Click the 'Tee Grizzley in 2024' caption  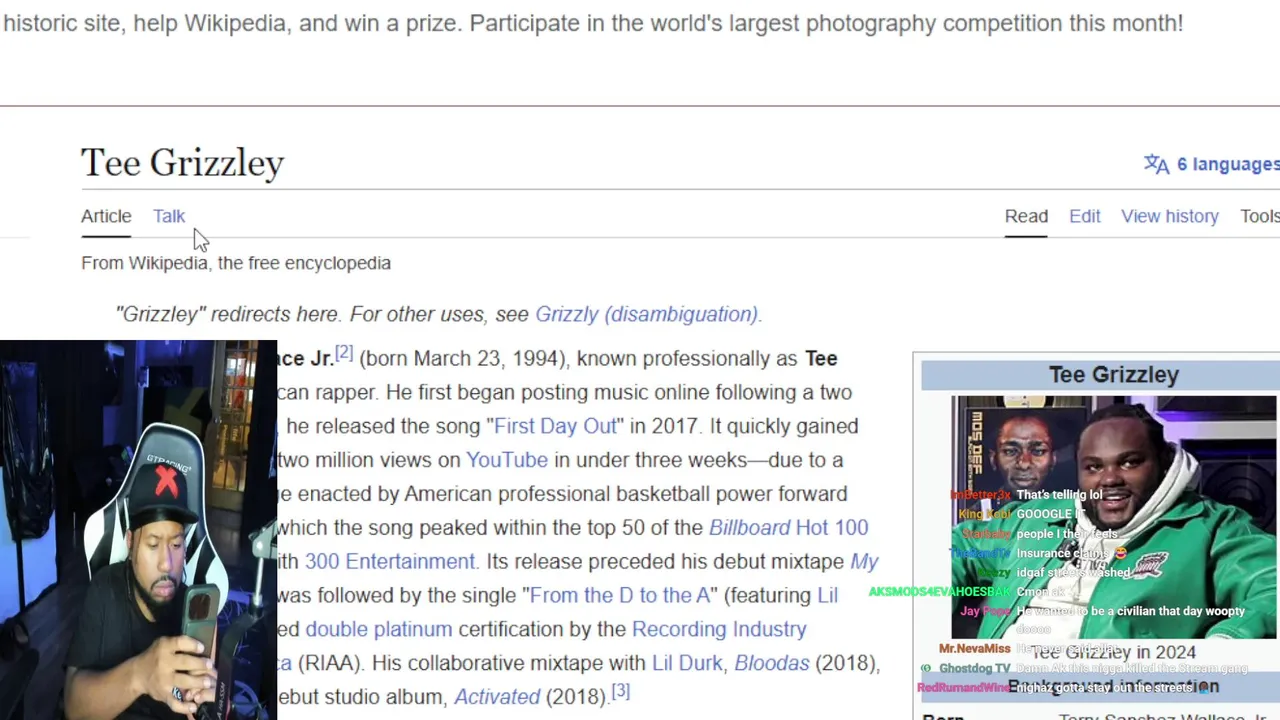point(1113,652)
